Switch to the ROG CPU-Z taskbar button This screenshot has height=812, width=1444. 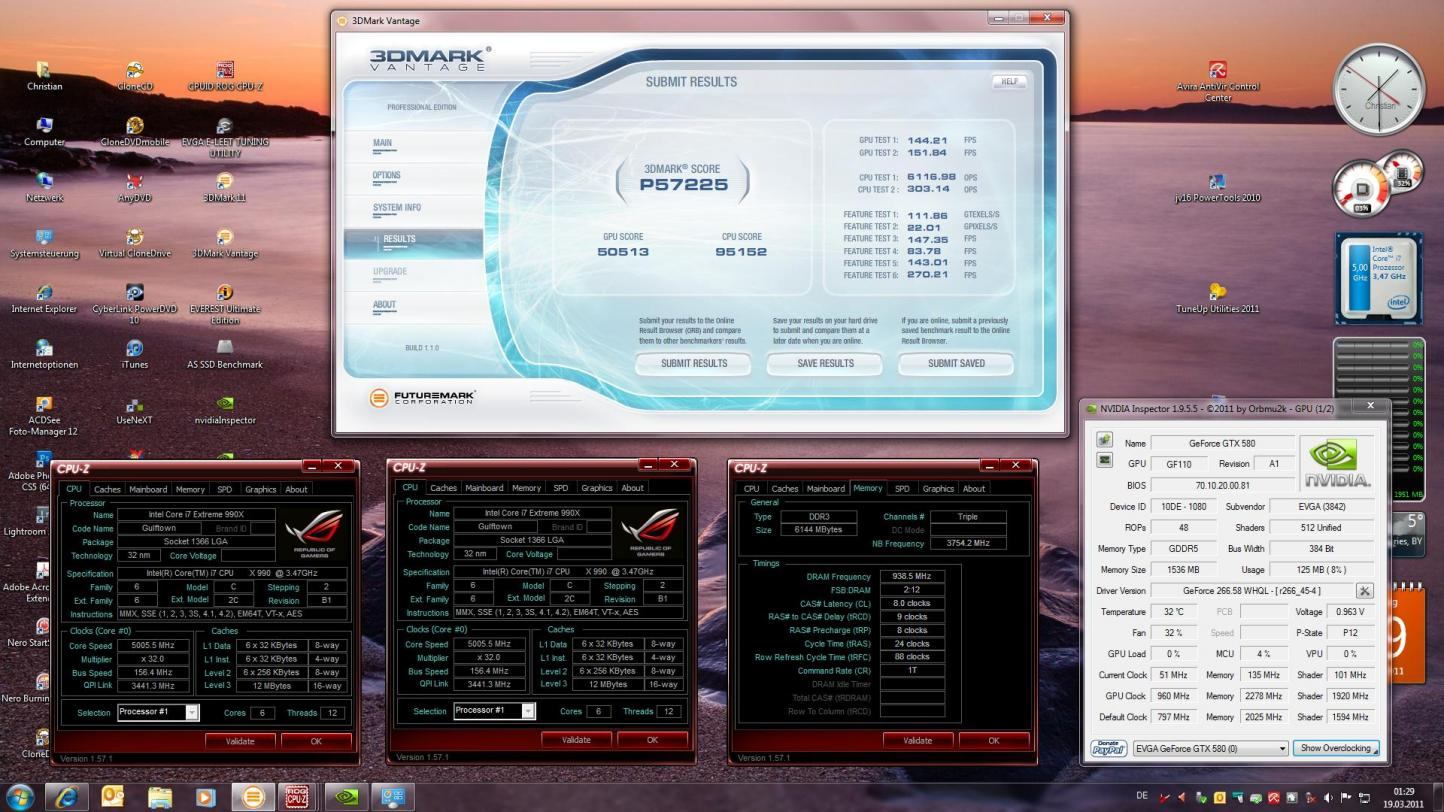tap(297, 797)
